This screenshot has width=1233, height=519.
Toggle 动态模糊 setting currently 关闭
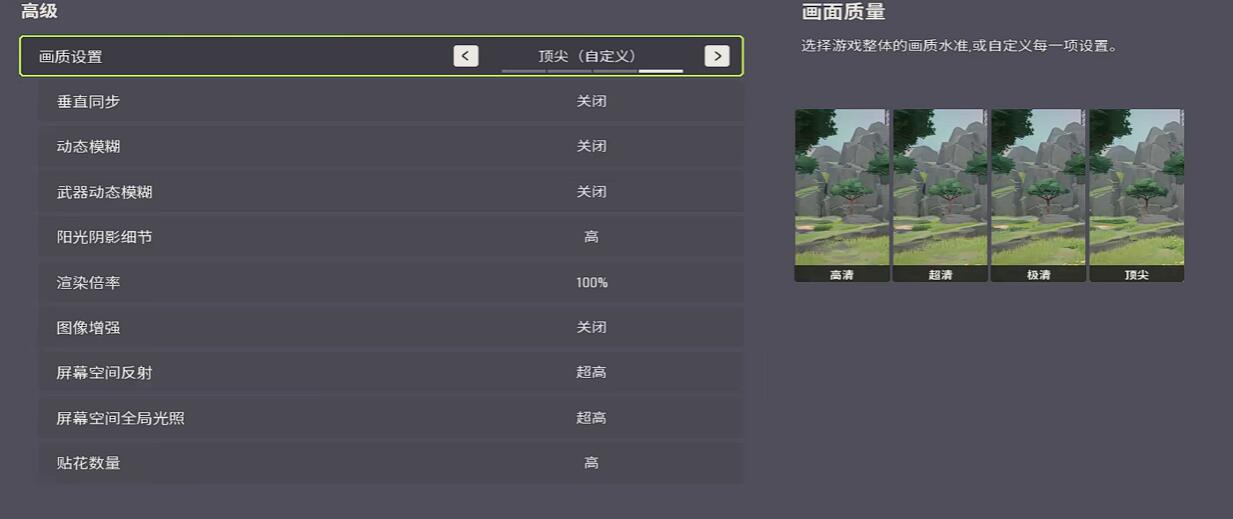pyautogui.click(x=591, y=147)
